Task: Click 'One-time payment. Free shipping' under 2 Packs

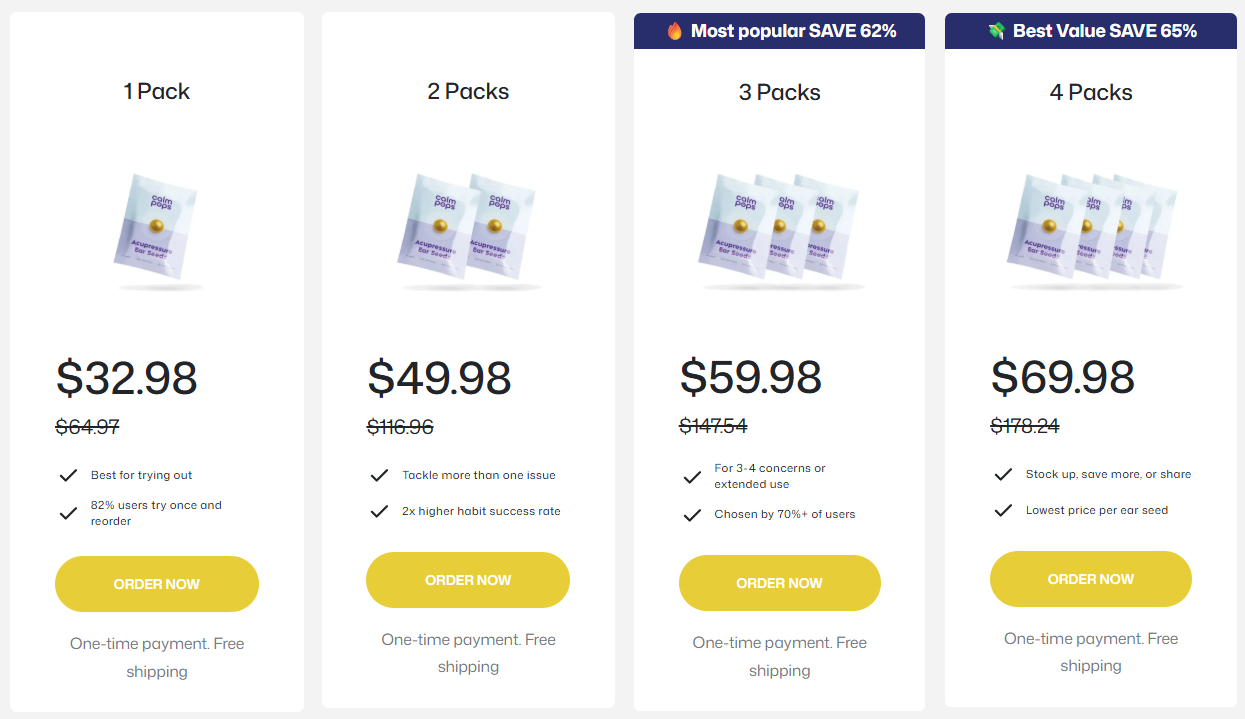Action: (468, 652)
